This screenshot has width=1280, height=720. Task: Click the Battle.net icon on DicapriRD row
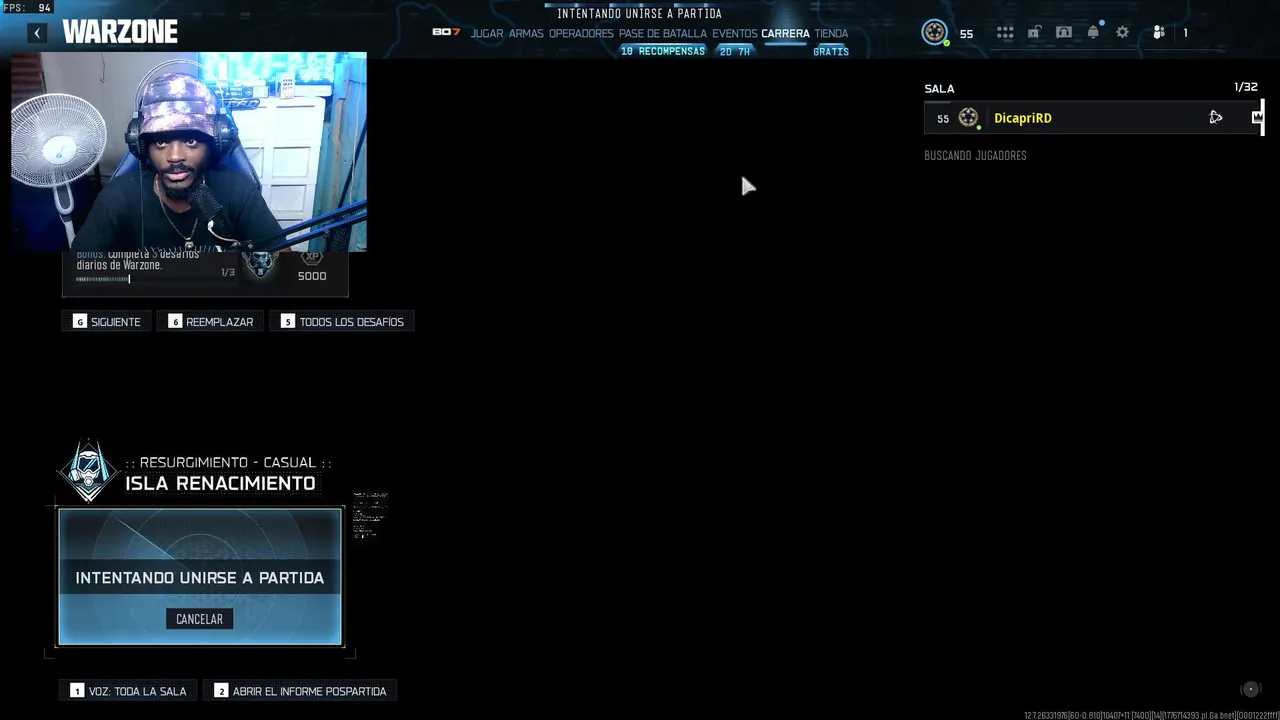coord(1216,118)
